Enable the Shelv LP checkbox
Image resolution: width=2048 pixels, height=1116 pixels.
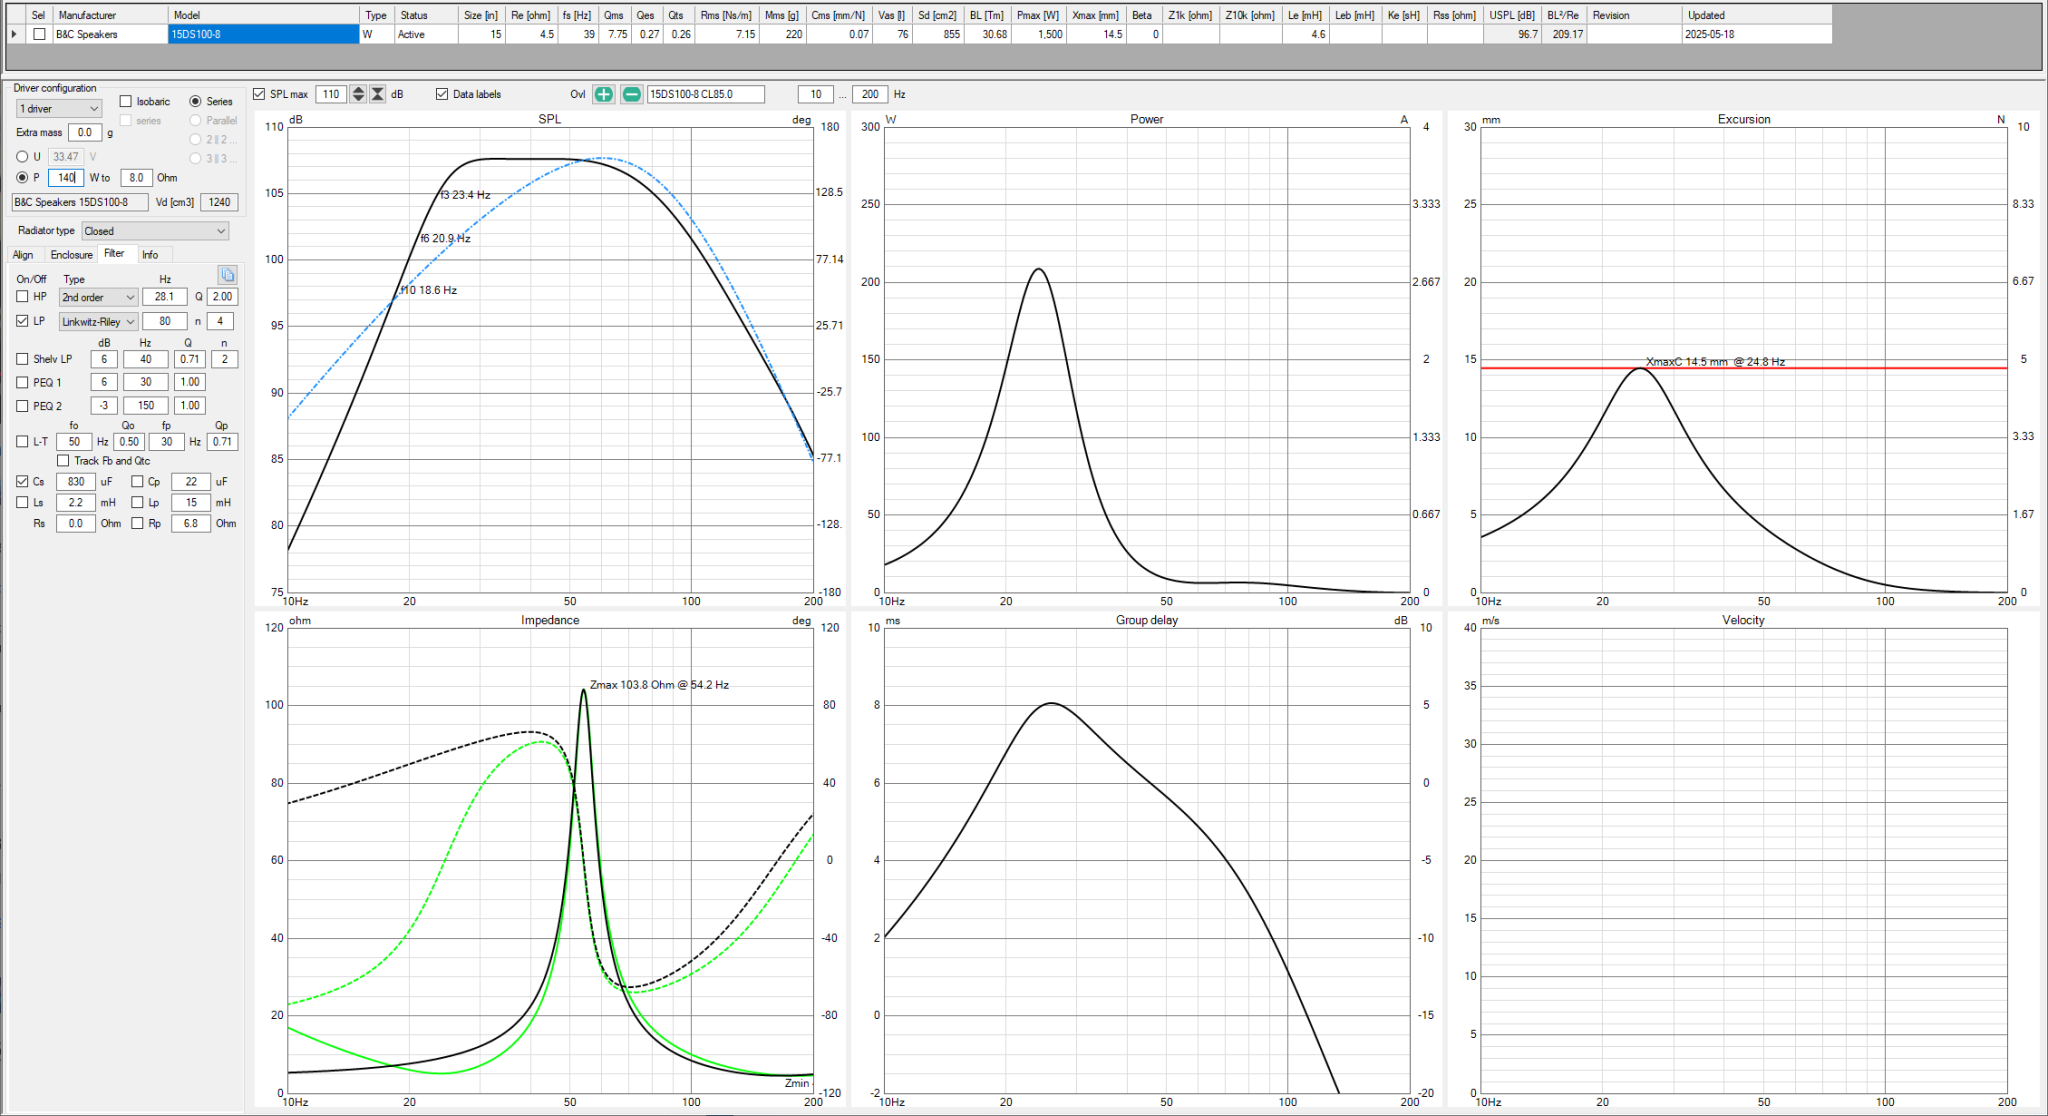[x=22, y=359]
